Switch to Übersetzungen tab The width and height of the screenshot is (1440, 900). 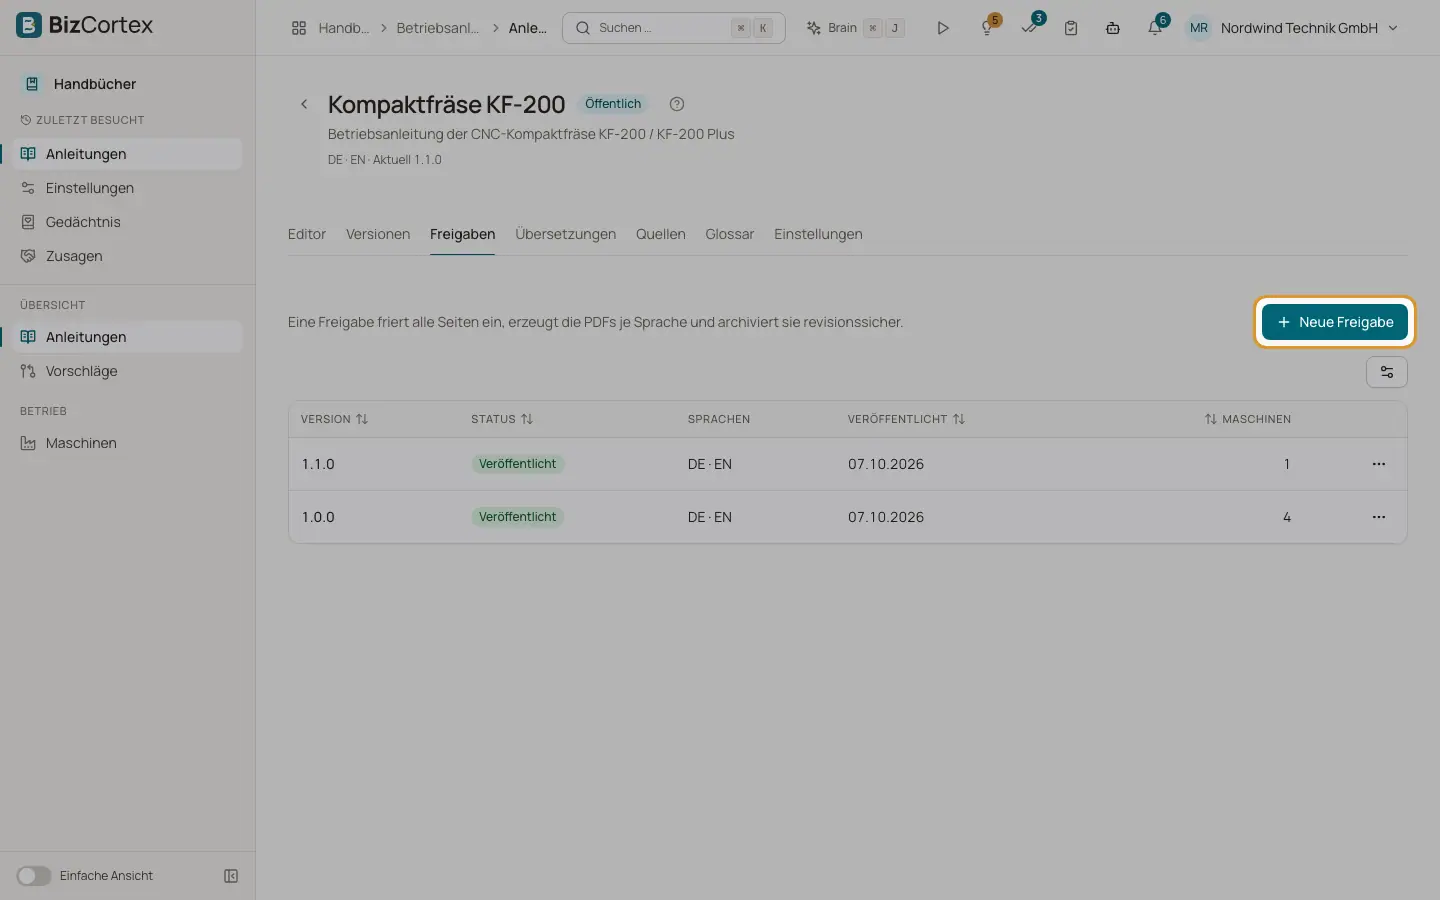pos(565,234)
